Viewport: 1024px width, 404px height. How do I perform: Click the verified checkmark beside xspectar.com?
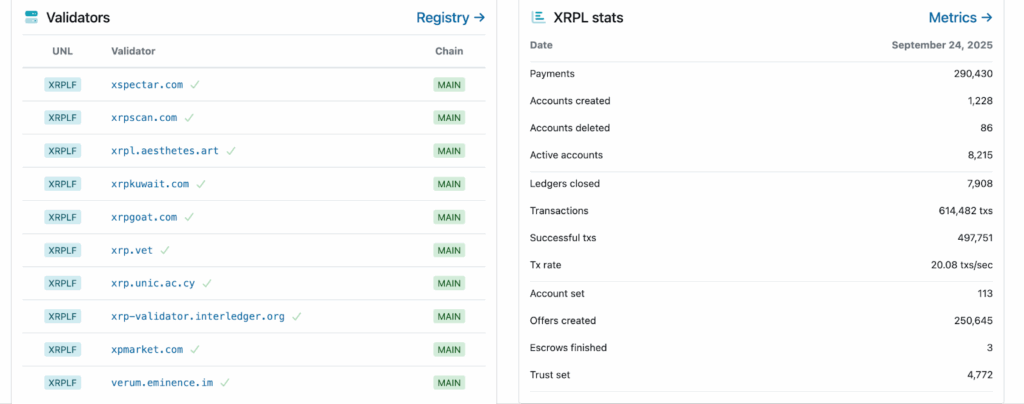point(195,85)
